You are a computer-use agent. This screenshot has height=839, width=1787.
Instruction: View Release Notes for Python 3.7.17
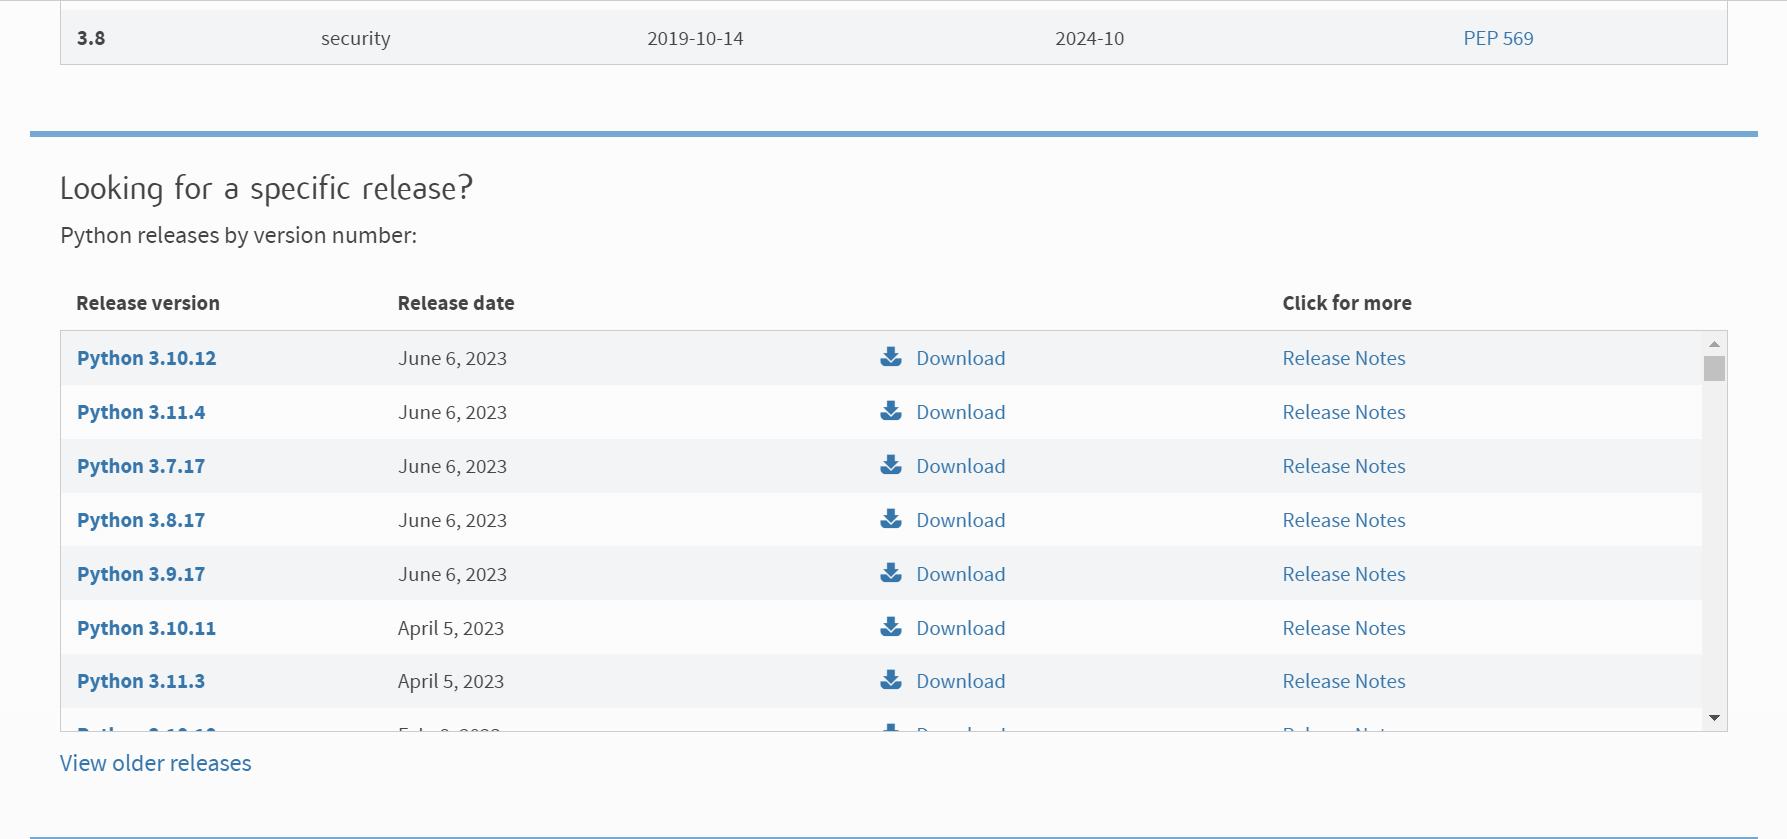[x=1344, y=466]
